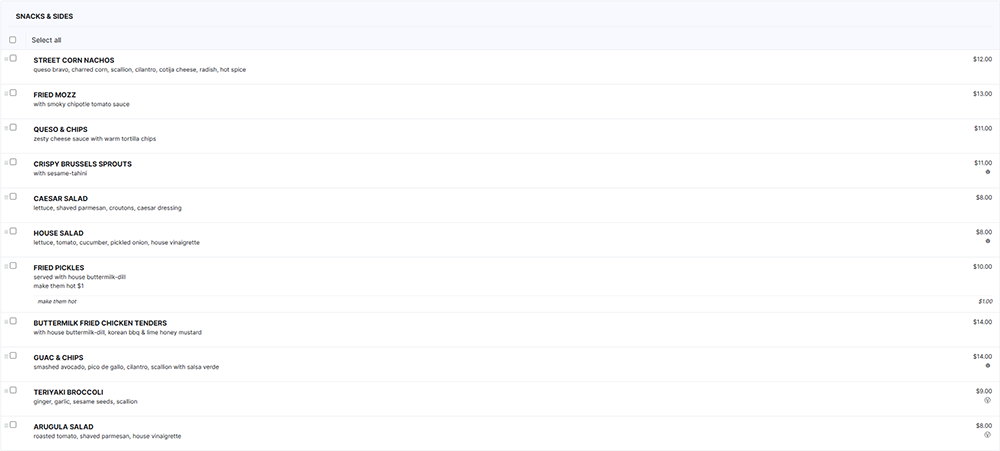Click the $12.00 price of Street Corn Nachos

coord(982,59)
